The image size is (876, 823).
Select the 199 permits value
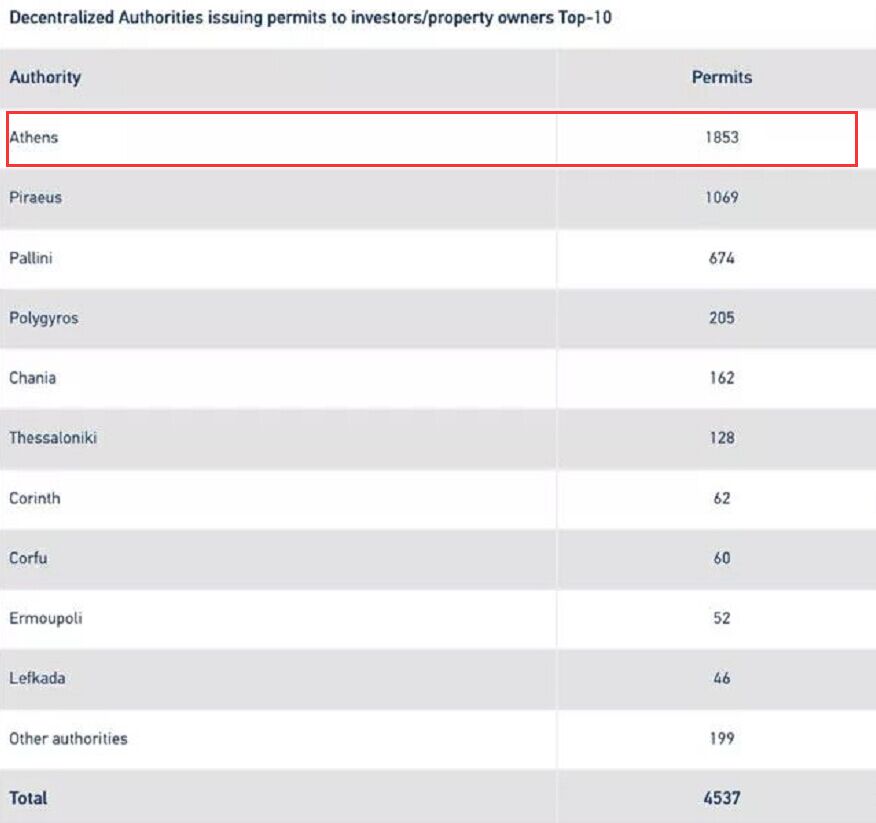[721, 739]
